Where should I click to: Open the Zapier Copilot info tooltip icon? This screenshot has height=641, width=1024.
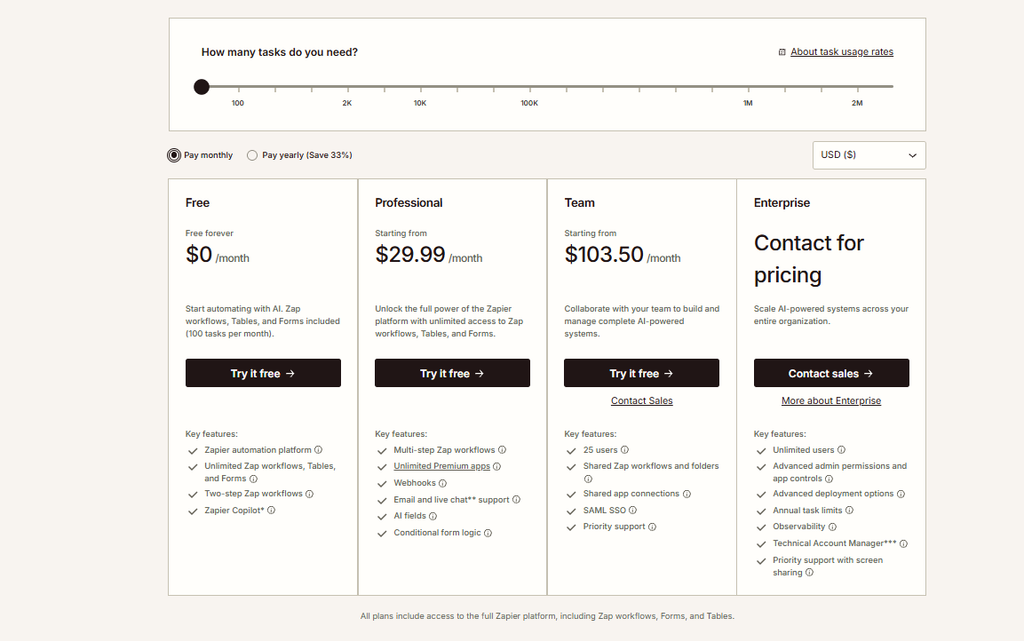[x=271, y=510]
